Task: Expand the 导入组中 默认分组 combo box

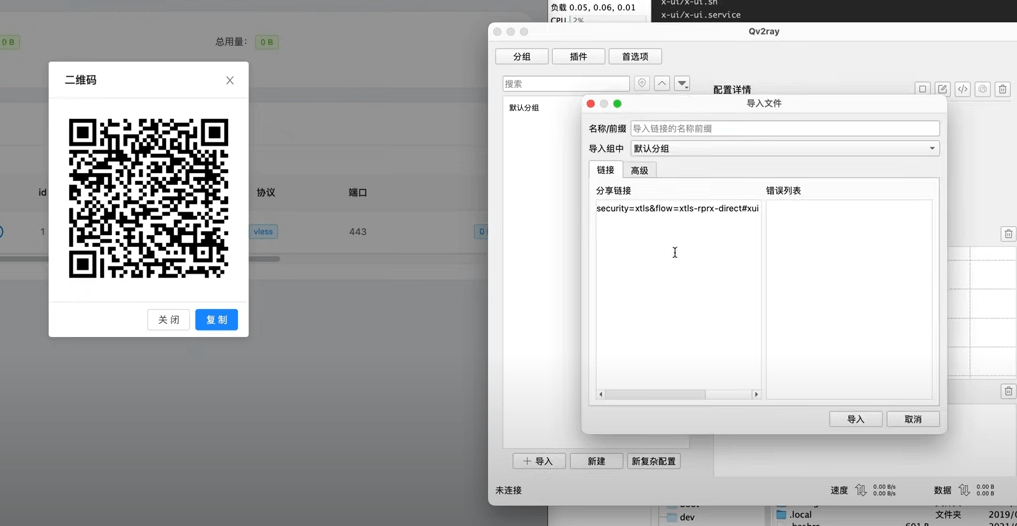Action: [x=785, y=149]
